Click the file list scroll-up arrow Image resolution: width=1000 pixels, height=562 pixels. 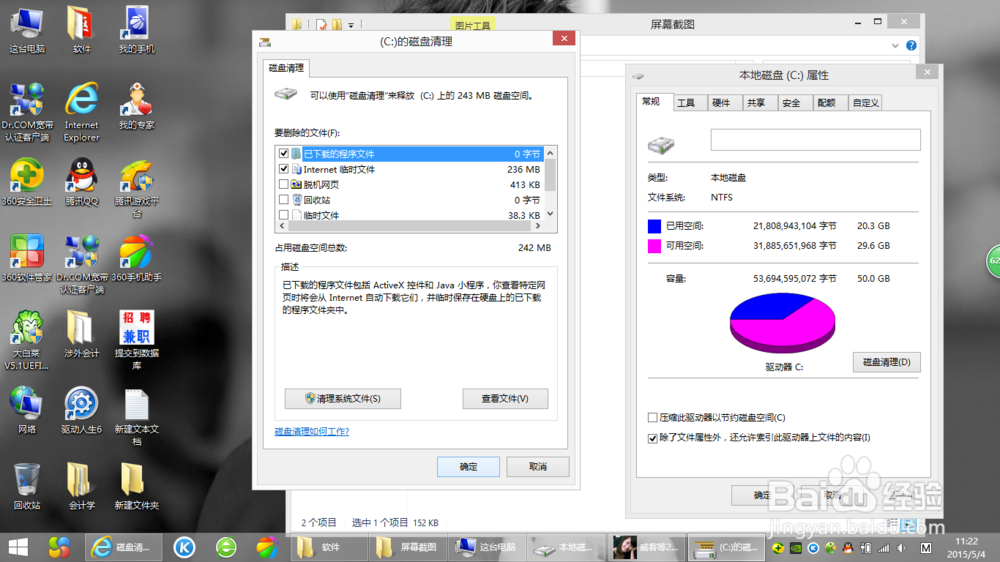(x=550, y=153)
